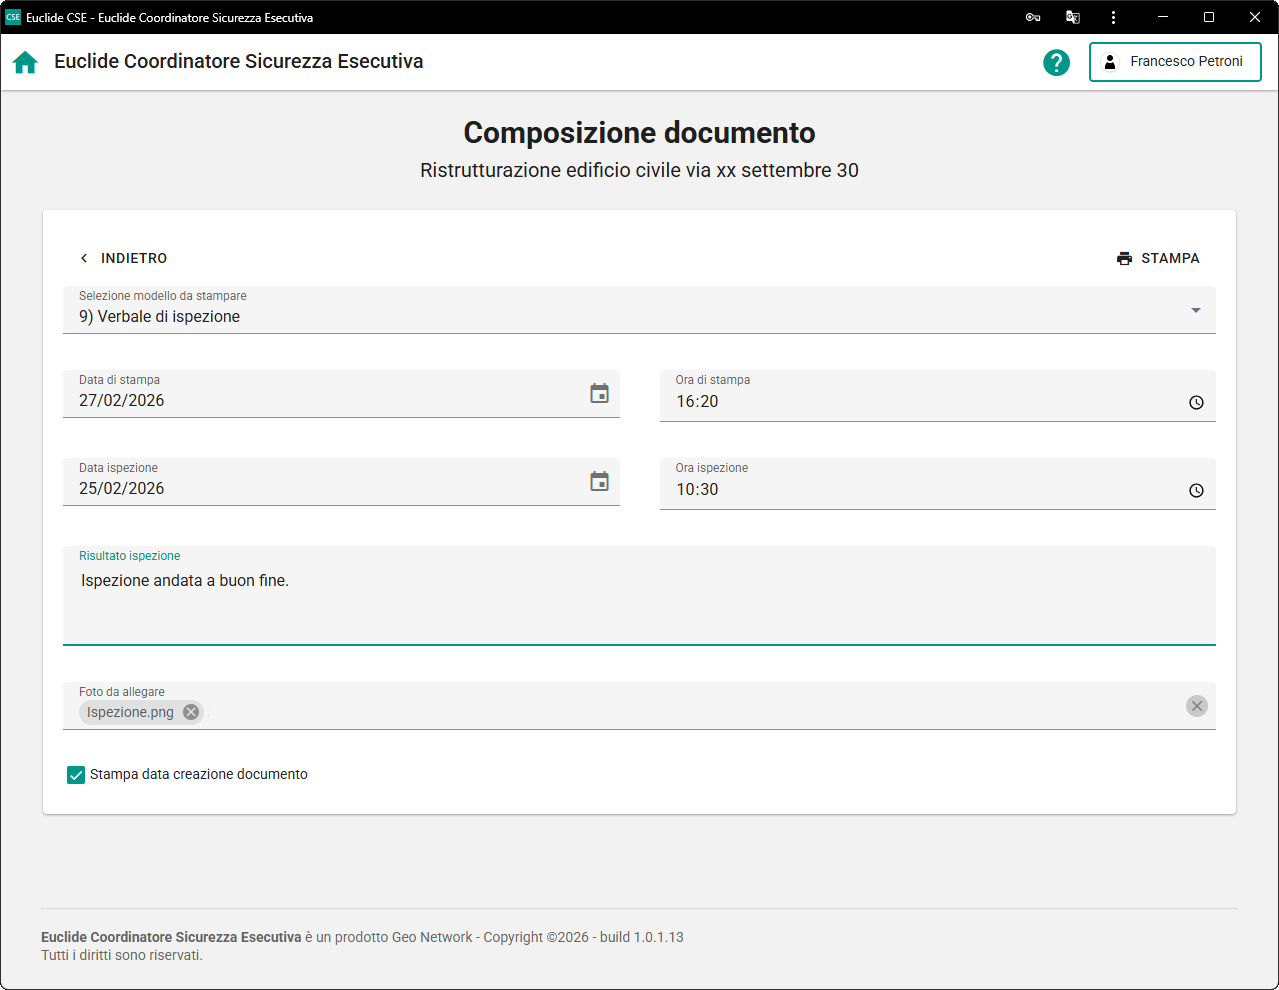1279x990 pixels.
Task: Click the Data di stampa date field
Action: (x=320, y=401)
